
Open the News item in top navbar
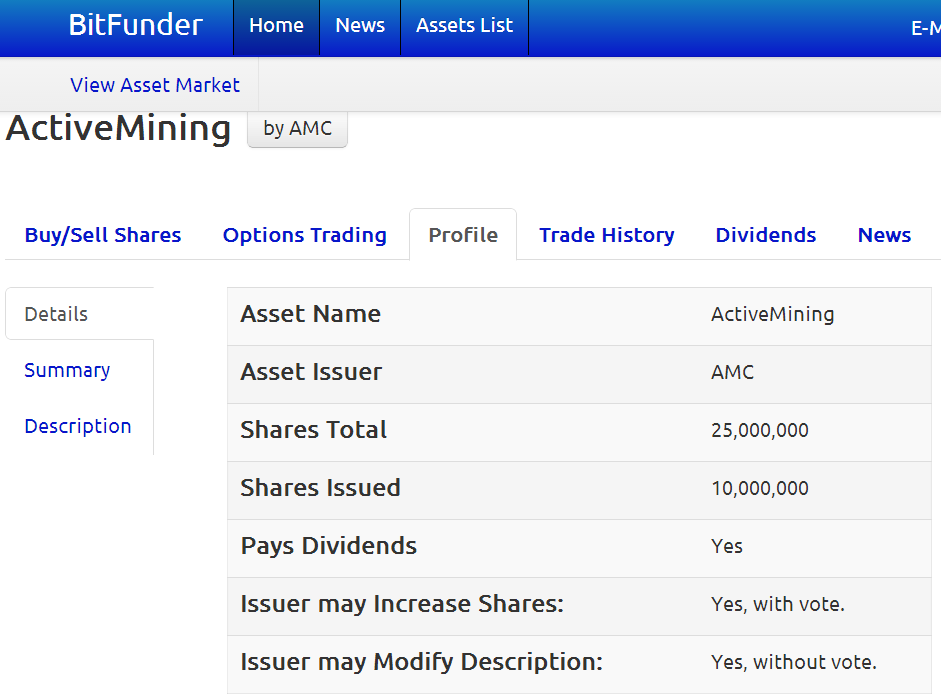[x=360, y=28]
